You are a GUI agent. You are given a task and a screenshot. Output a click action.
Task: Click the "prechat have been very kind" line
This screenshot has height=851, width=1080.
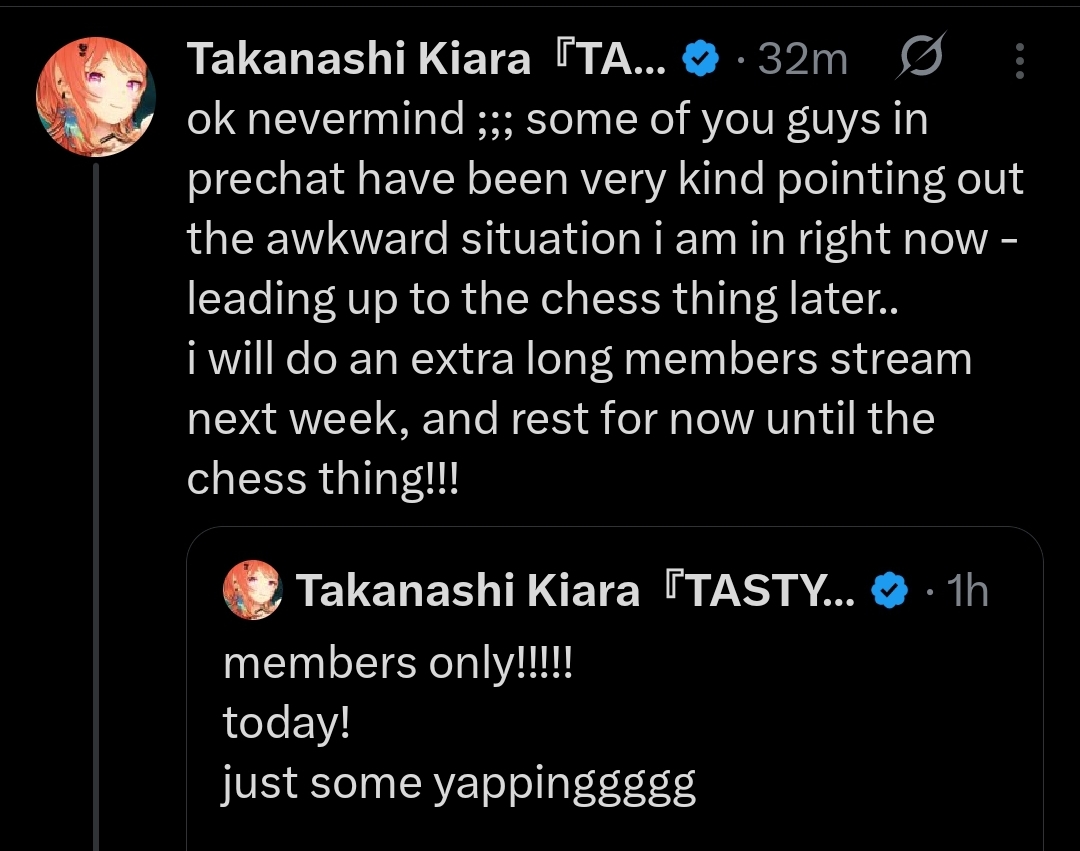(x=605, y=181)
